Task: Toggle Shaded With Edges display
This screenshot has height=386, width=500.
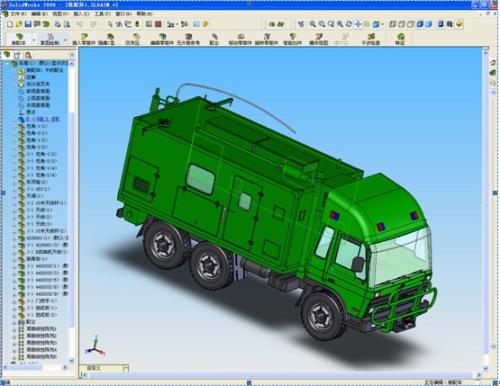Action: [x=420, y=24]
